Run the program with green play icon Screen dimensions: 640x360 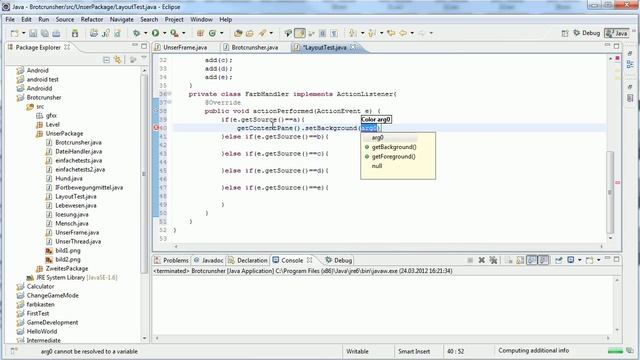(156, 33)
